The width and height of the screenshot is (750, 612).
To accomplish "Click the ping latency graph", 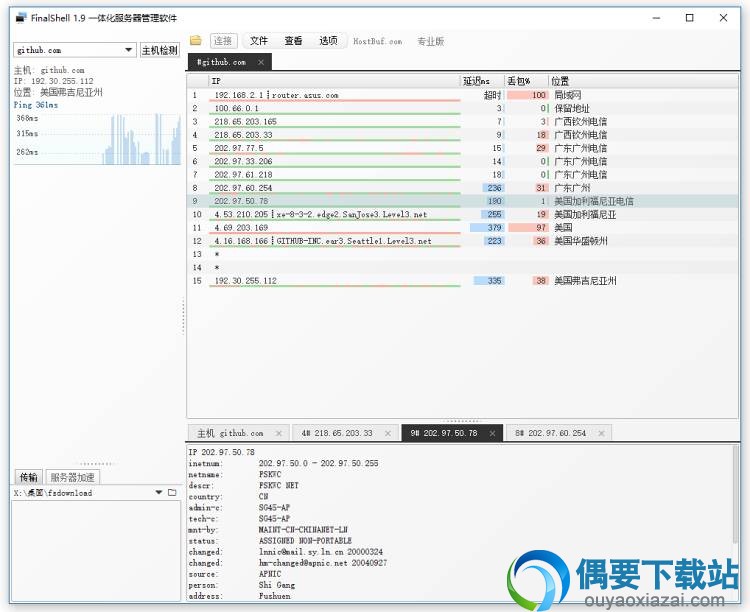I will click(x=97, y=139).
